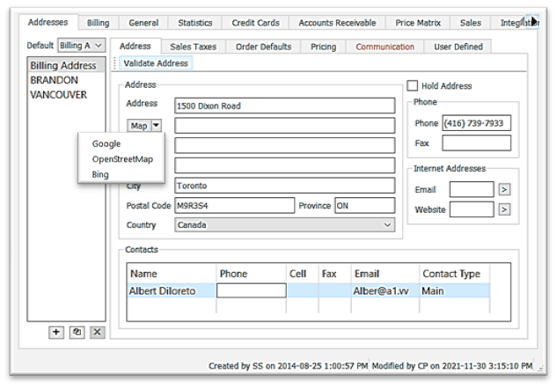Choose OpenStreetMap from the map menu
This screenshot has height=388, width=557.
pyautogui.click(x=123, y=159)
